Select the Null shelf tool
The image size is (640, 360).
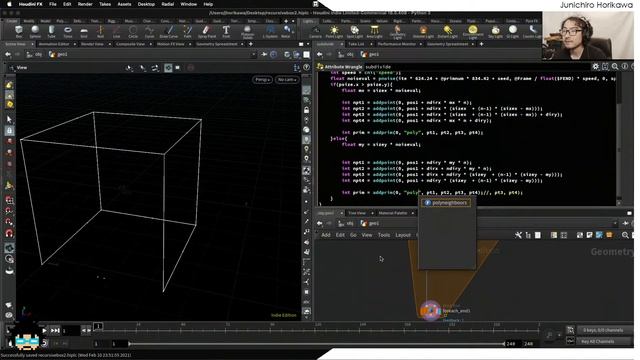[100, 31]
